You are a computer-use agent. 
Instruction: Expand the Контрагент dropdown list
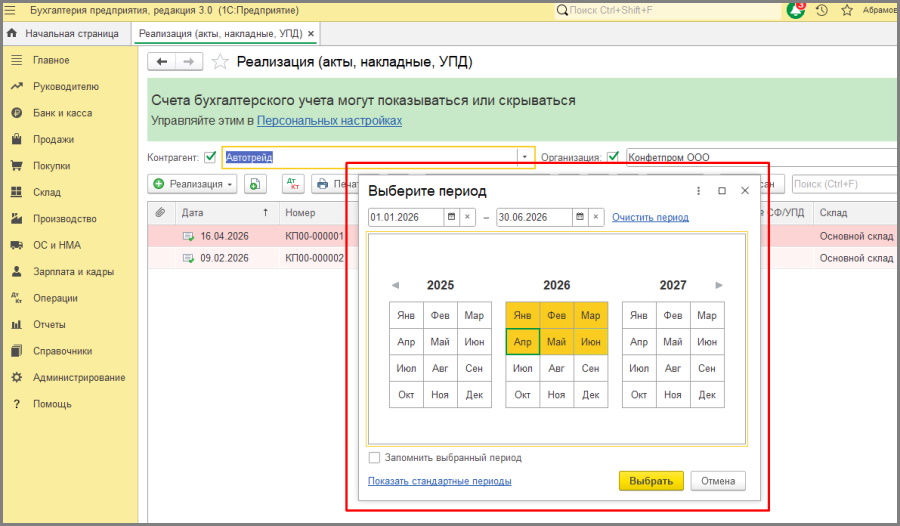[x=524, y=157]
